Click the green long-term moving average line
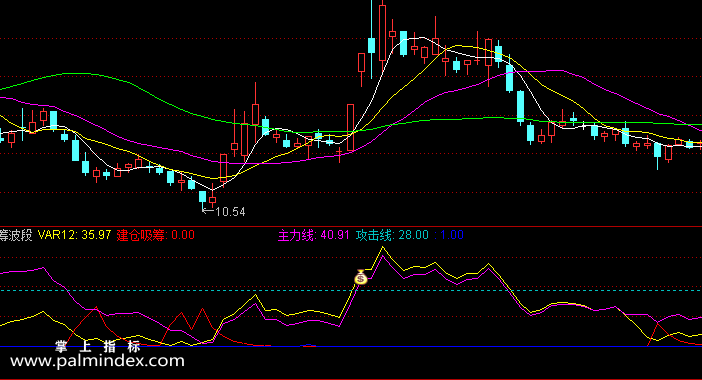This screenshot has width=702, height=380. 76,73
